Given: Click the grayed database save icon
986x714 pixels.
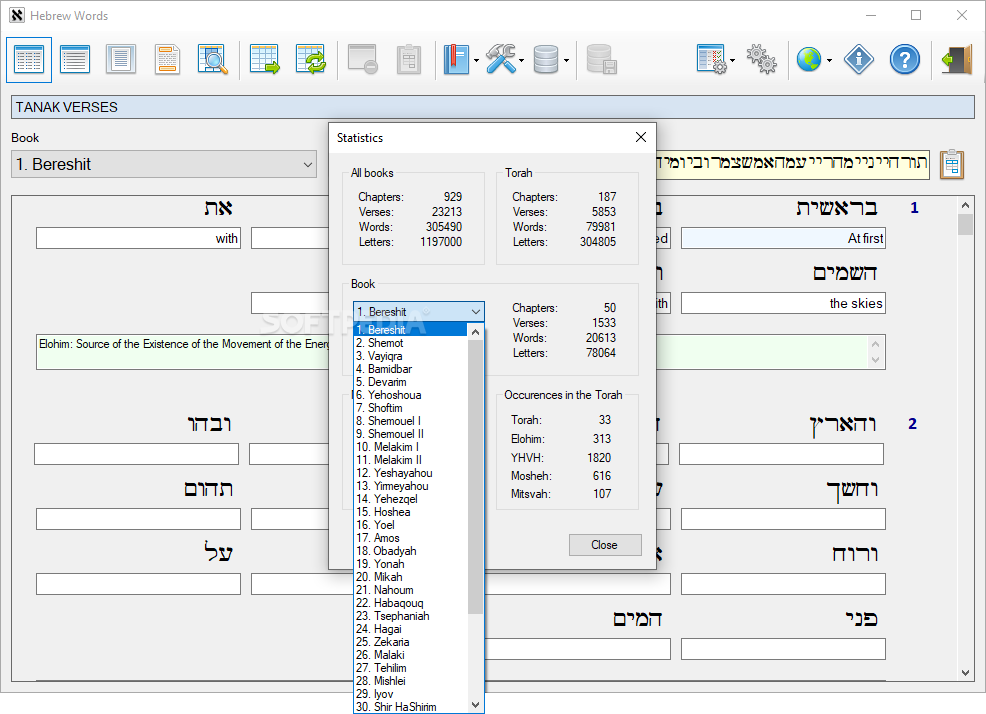Looking at the screenshot, I should point(601,60).
